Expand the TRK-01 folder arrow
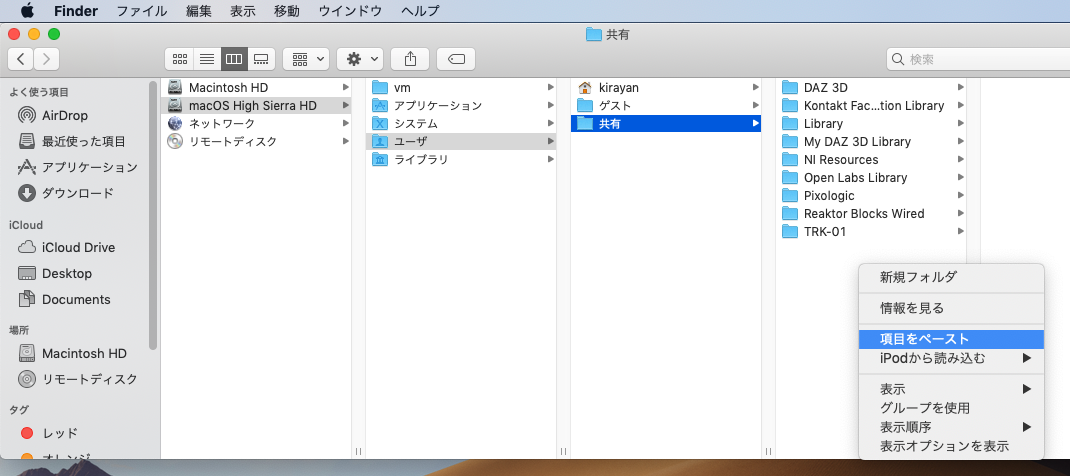This screenshot has width=1070, height=476. [x=960, y=231]
